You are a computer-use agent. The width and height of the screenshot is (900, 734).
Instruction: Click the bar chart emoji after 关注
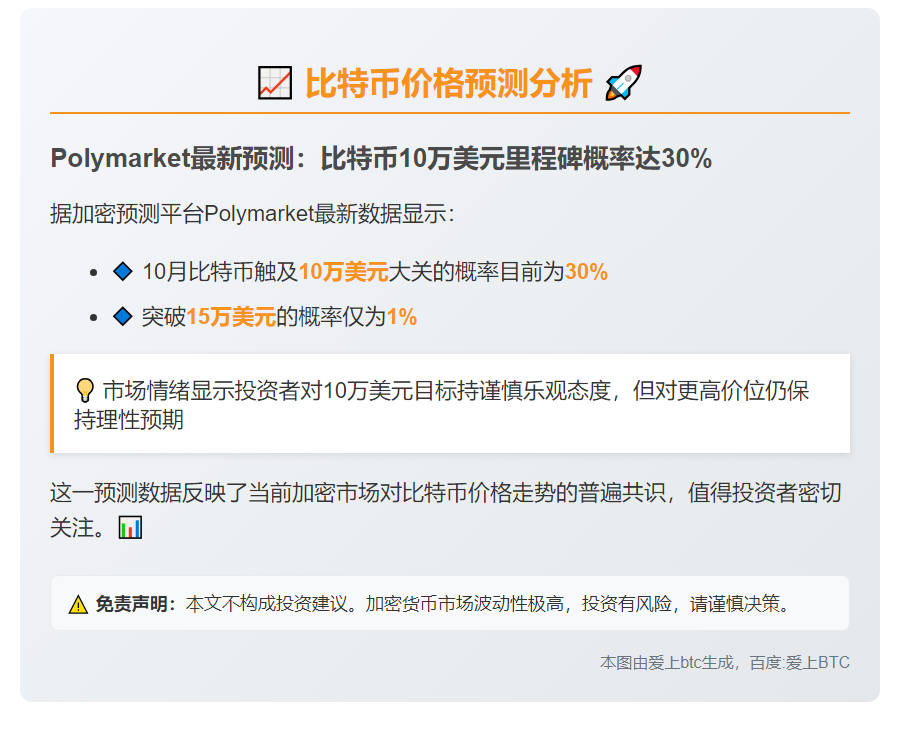point(130,527)
